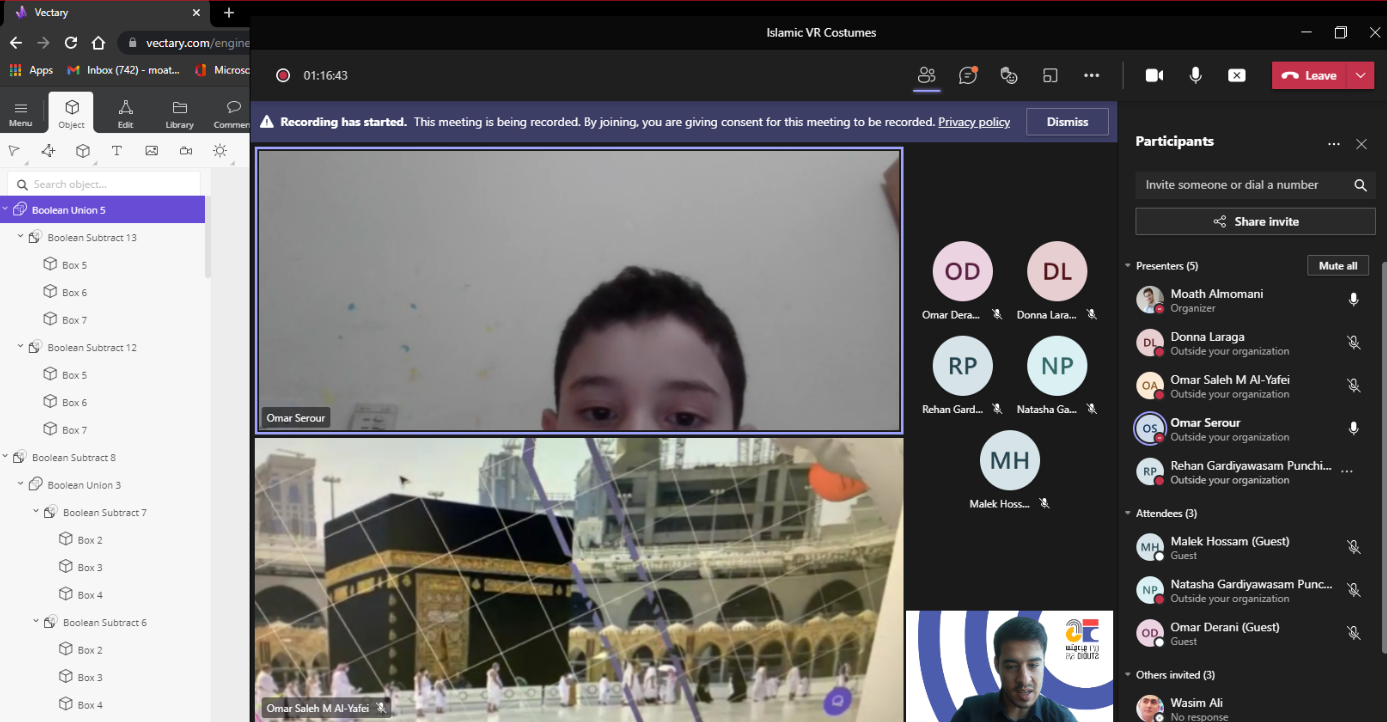The height and width of the screenshot is (722, 1387).
Task: Collapse Boolean Subtract 13 in object tree
Action: (x=20, y=237)
